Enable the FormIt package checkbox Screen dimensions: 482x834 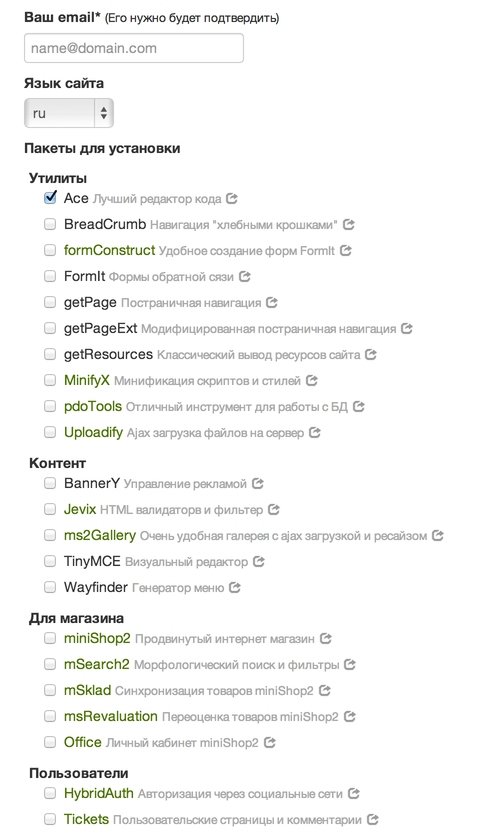coord(49,276)
